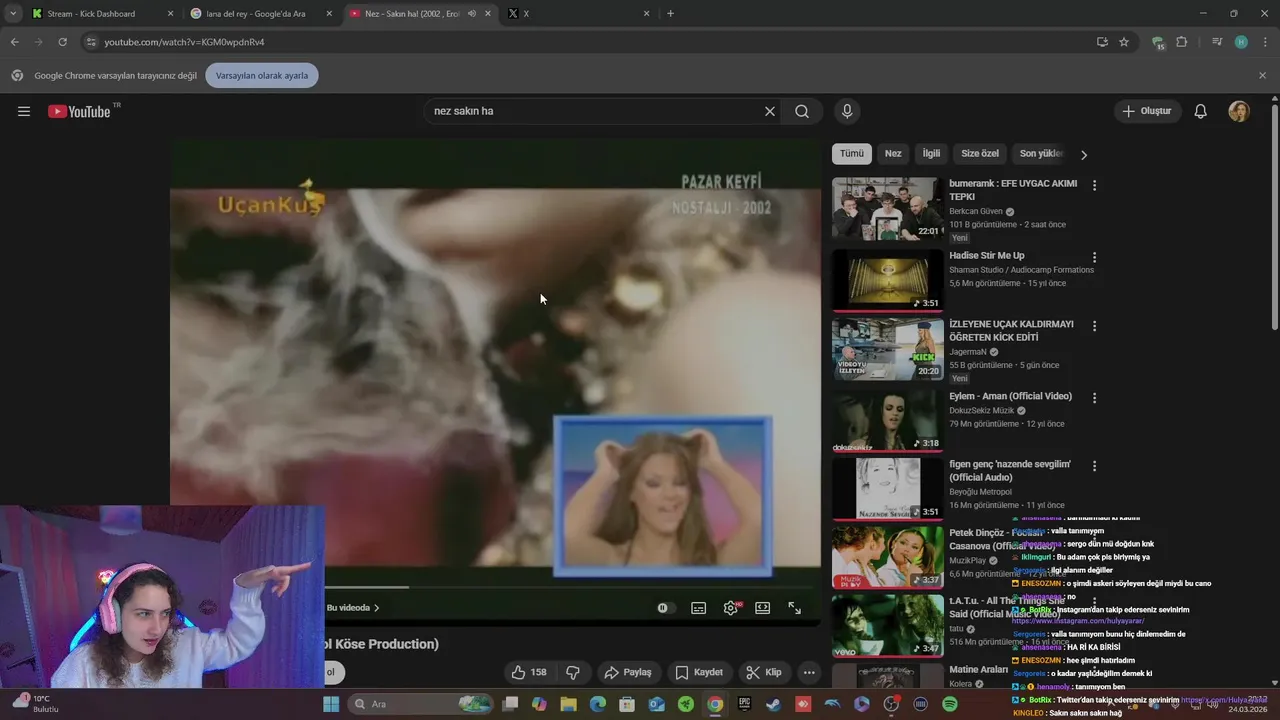1280x720 pixels.
Task: Open 'figen genç nazende sevgilim' title
Action: coord(1010,471)
